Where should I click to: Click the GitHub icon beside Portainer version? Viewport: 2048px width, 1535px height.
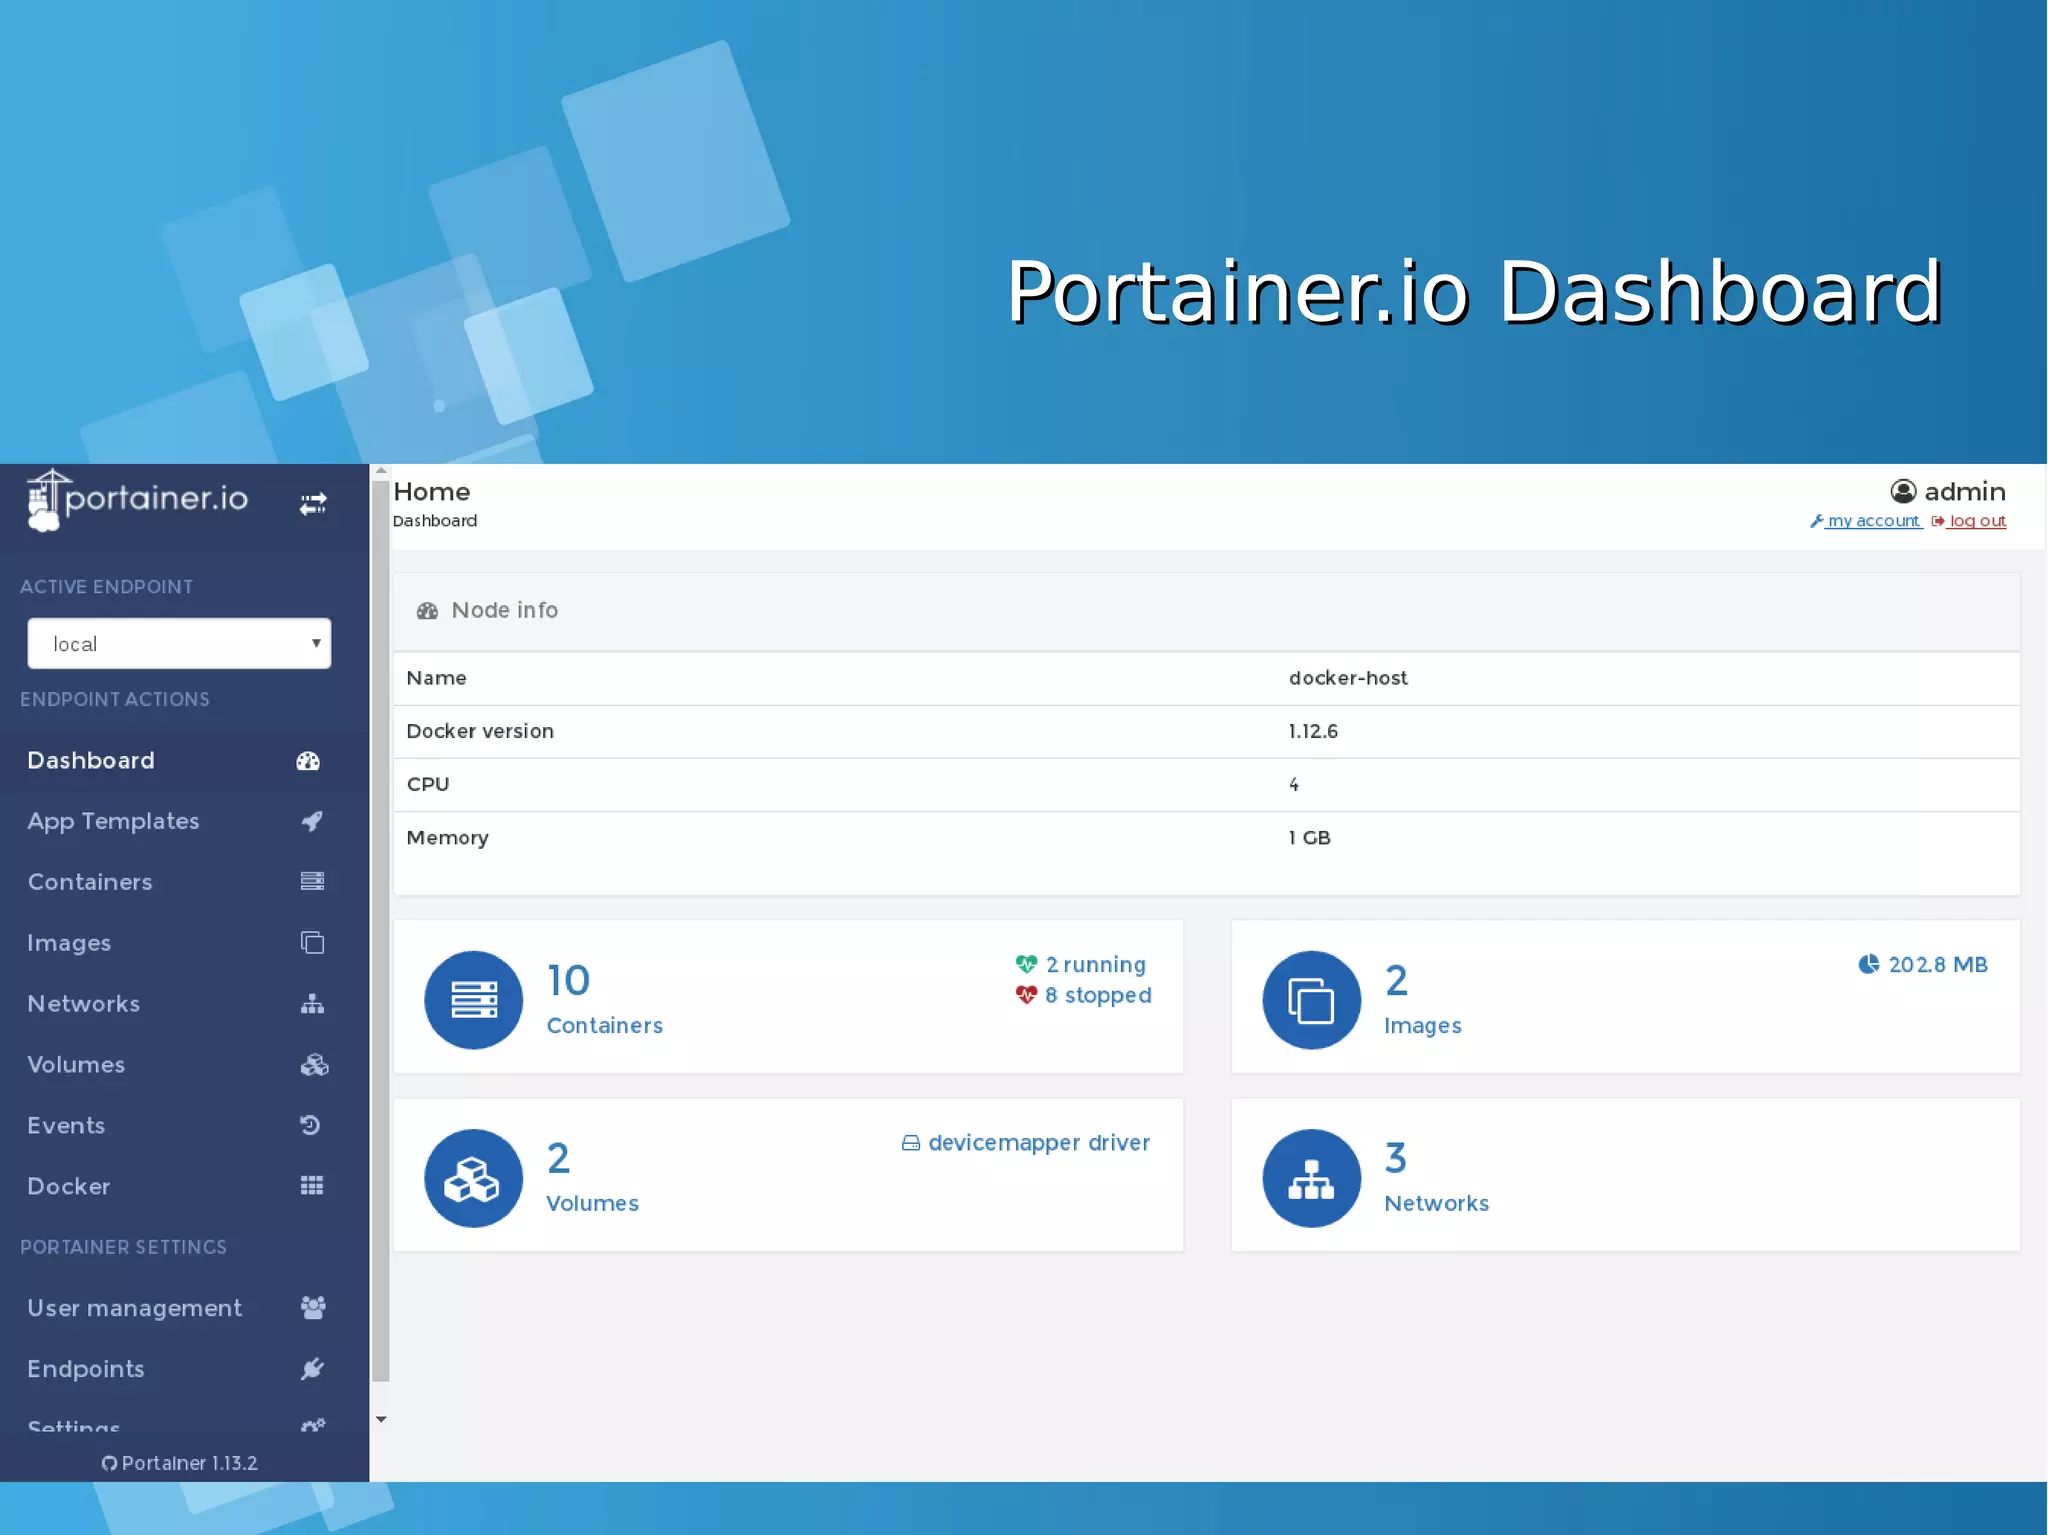click(109, 1464)
